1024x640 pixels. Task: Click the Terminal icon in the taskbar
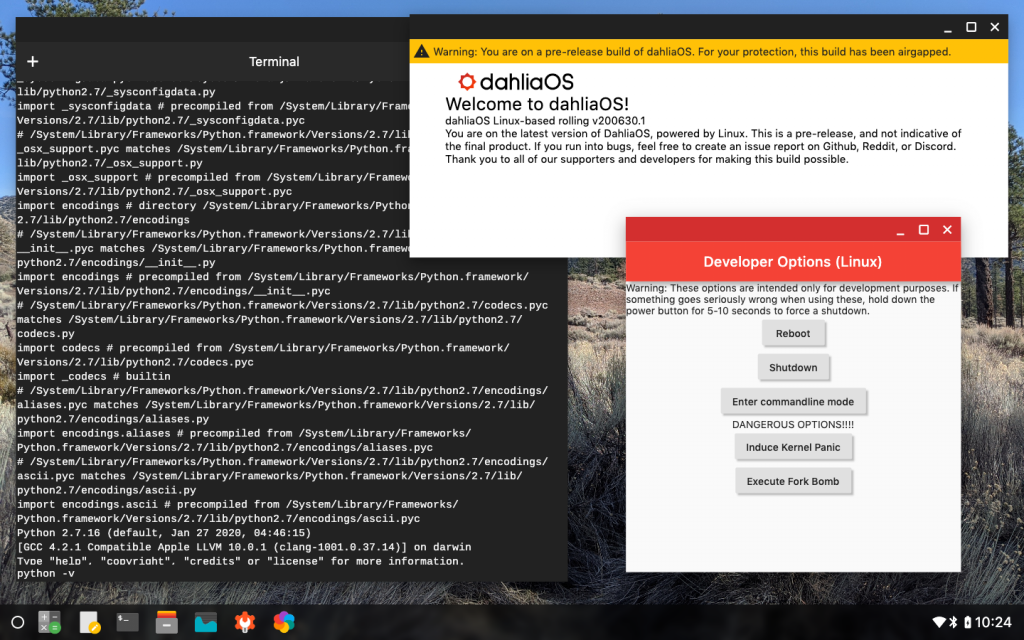point(128,622)
